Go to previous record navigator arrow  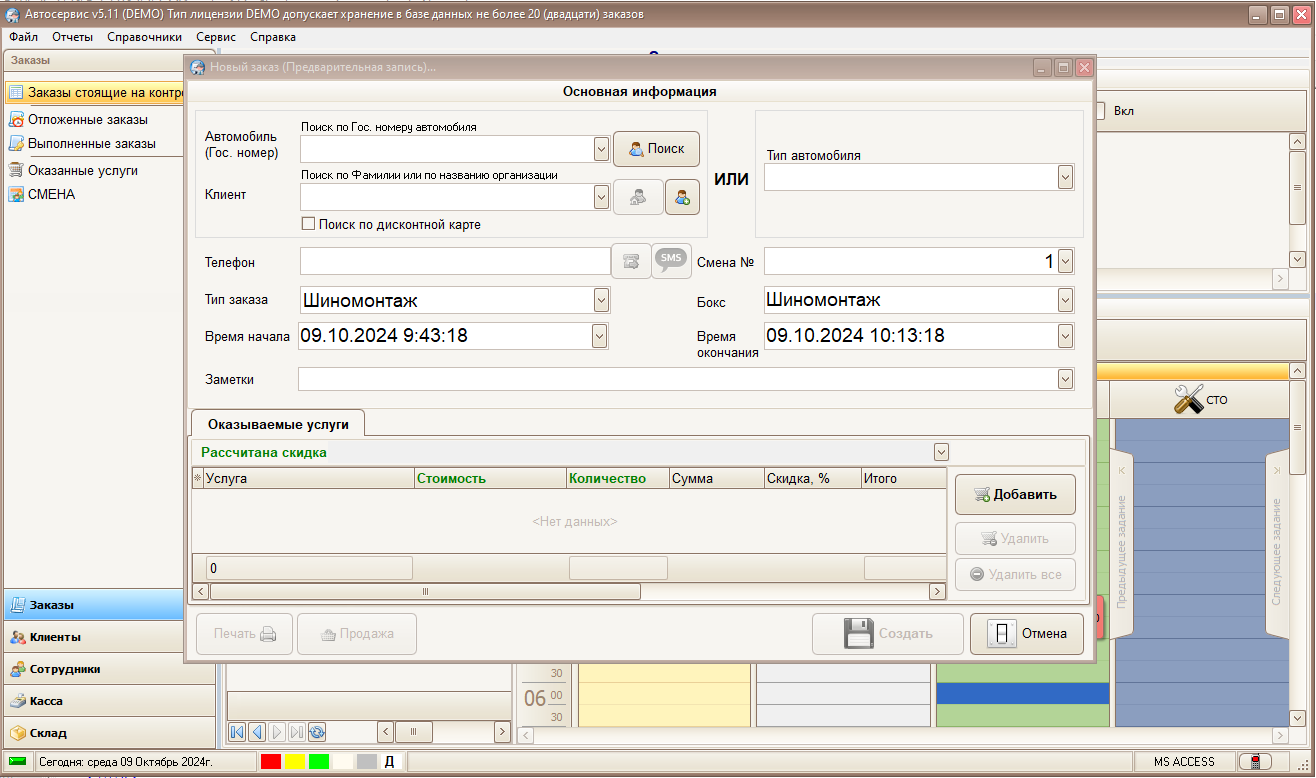click(x=257, y=732)
